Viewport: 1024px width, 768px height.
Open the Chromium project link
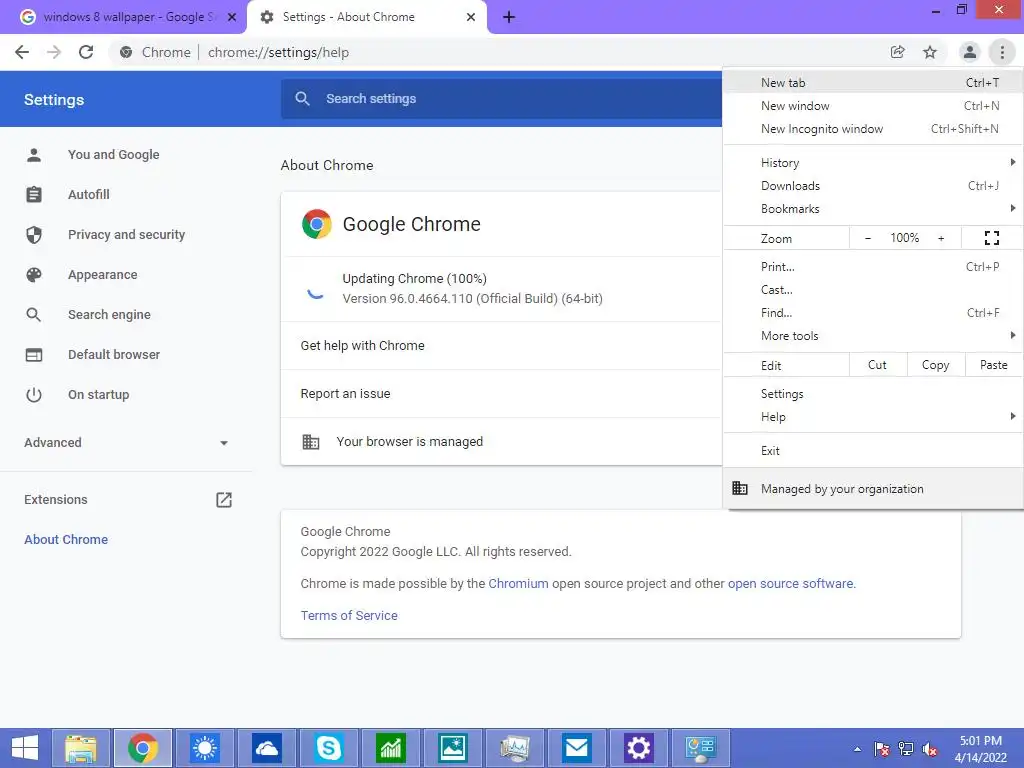(519, 583)
